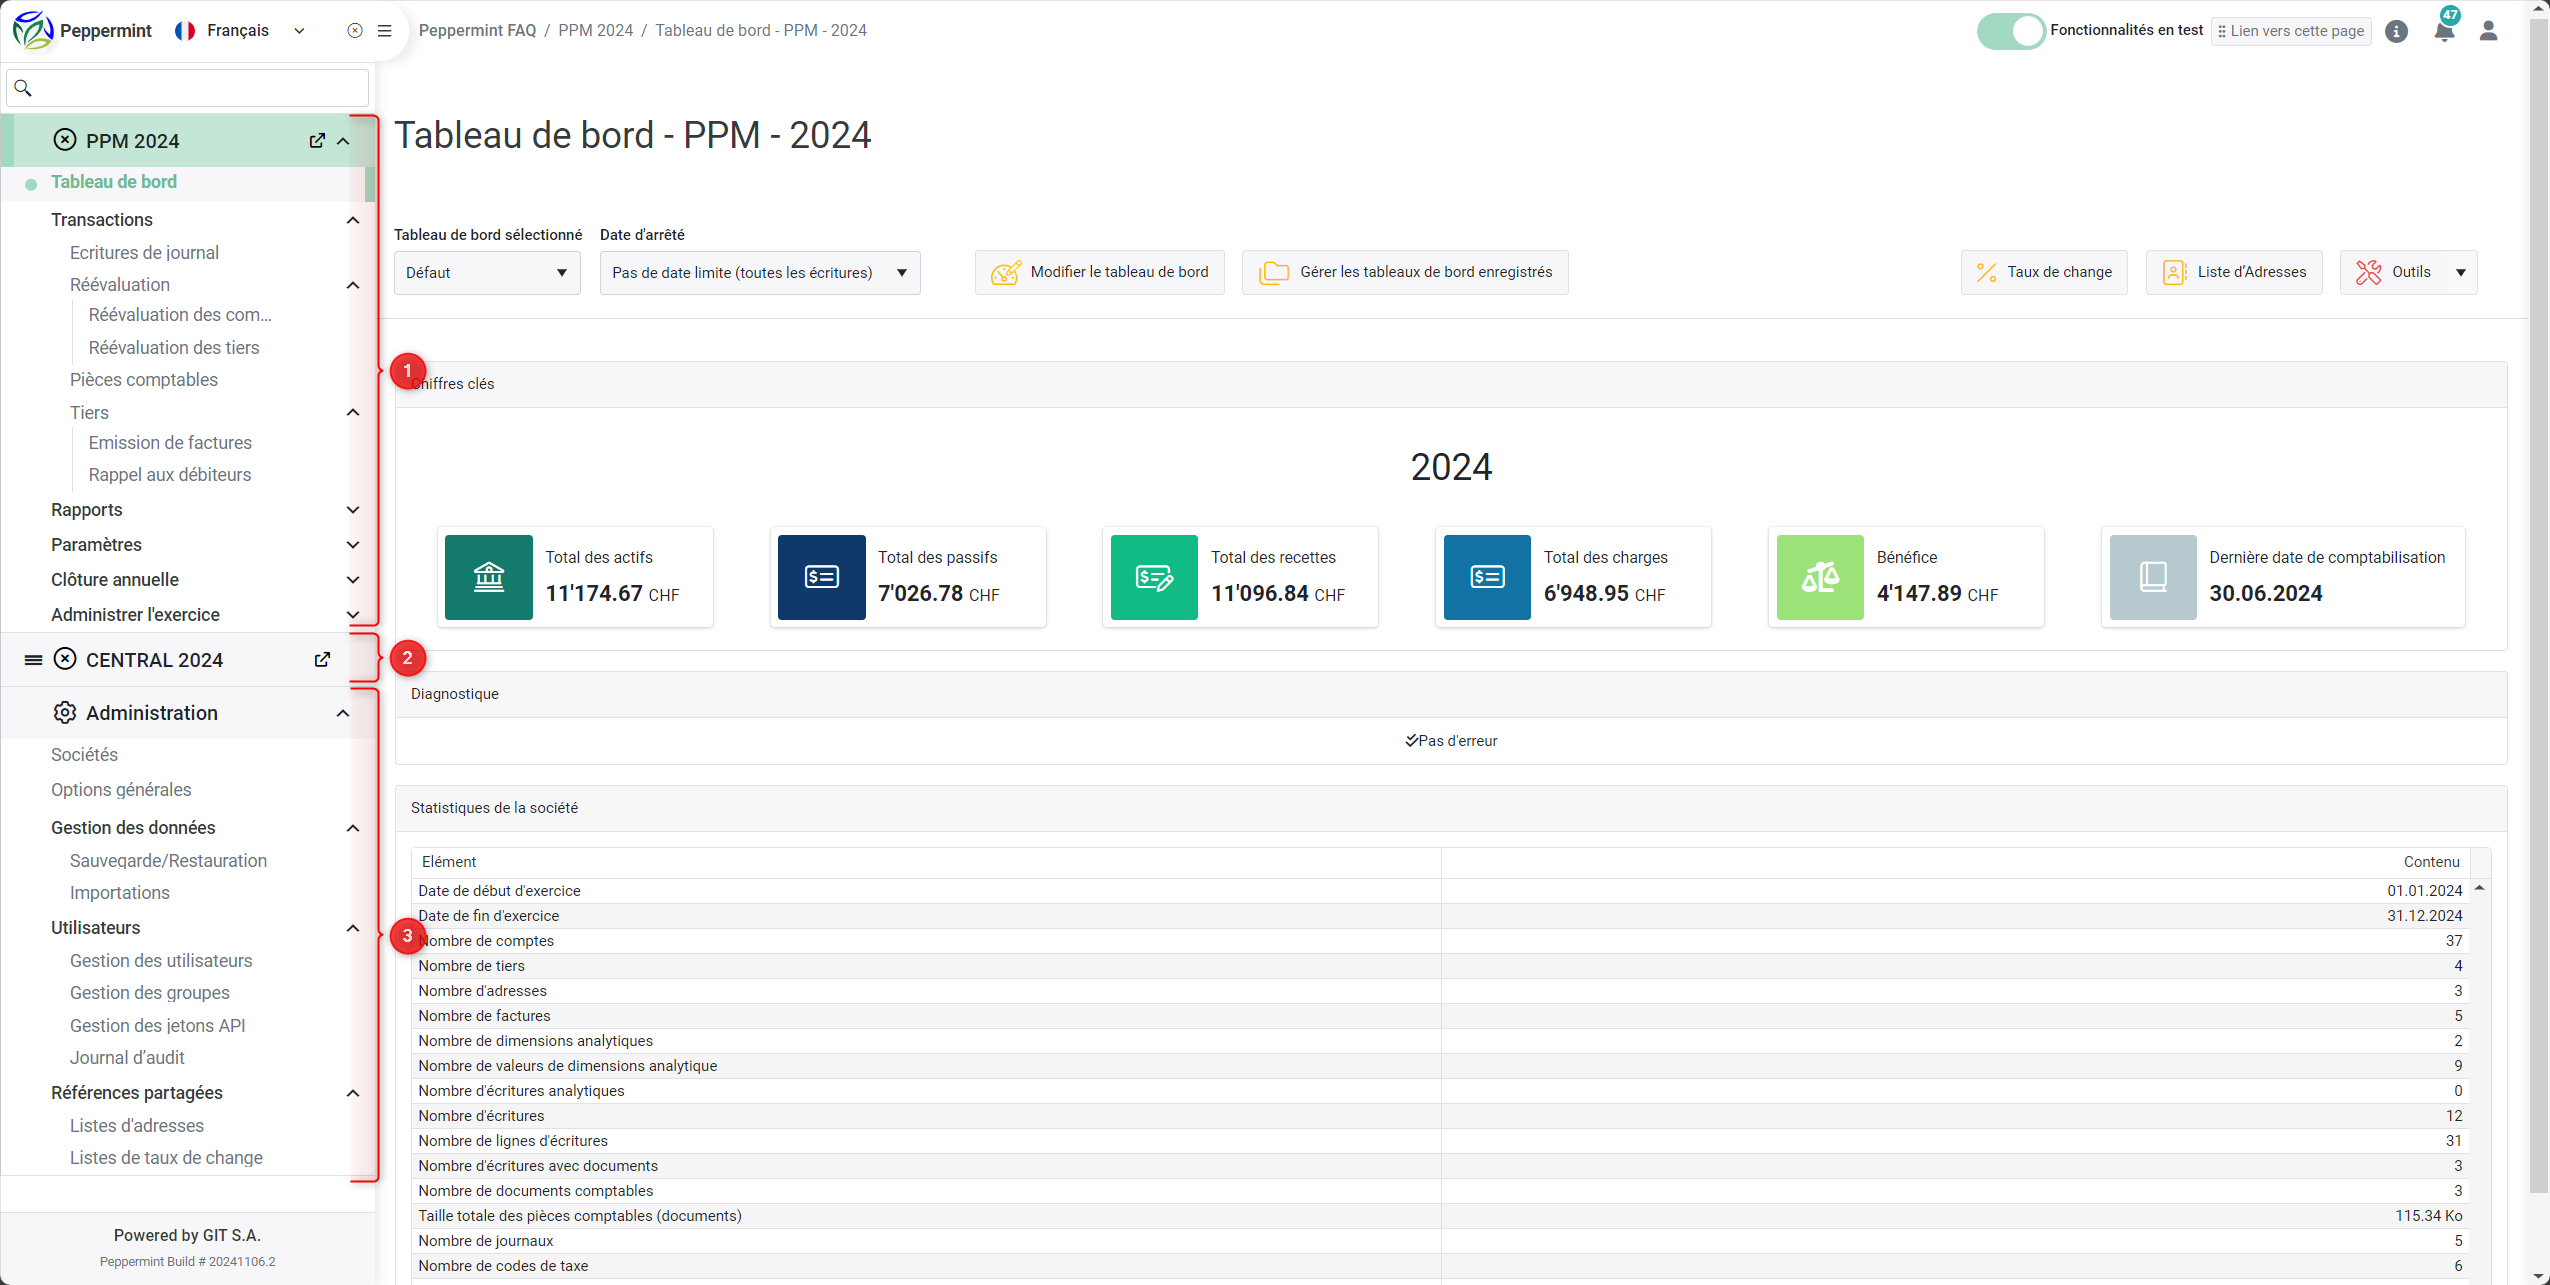Viewport: 2550px width, 1285px height.
Task: Click CENTRAL 2024 external link icon
Action: coord(322,660)
